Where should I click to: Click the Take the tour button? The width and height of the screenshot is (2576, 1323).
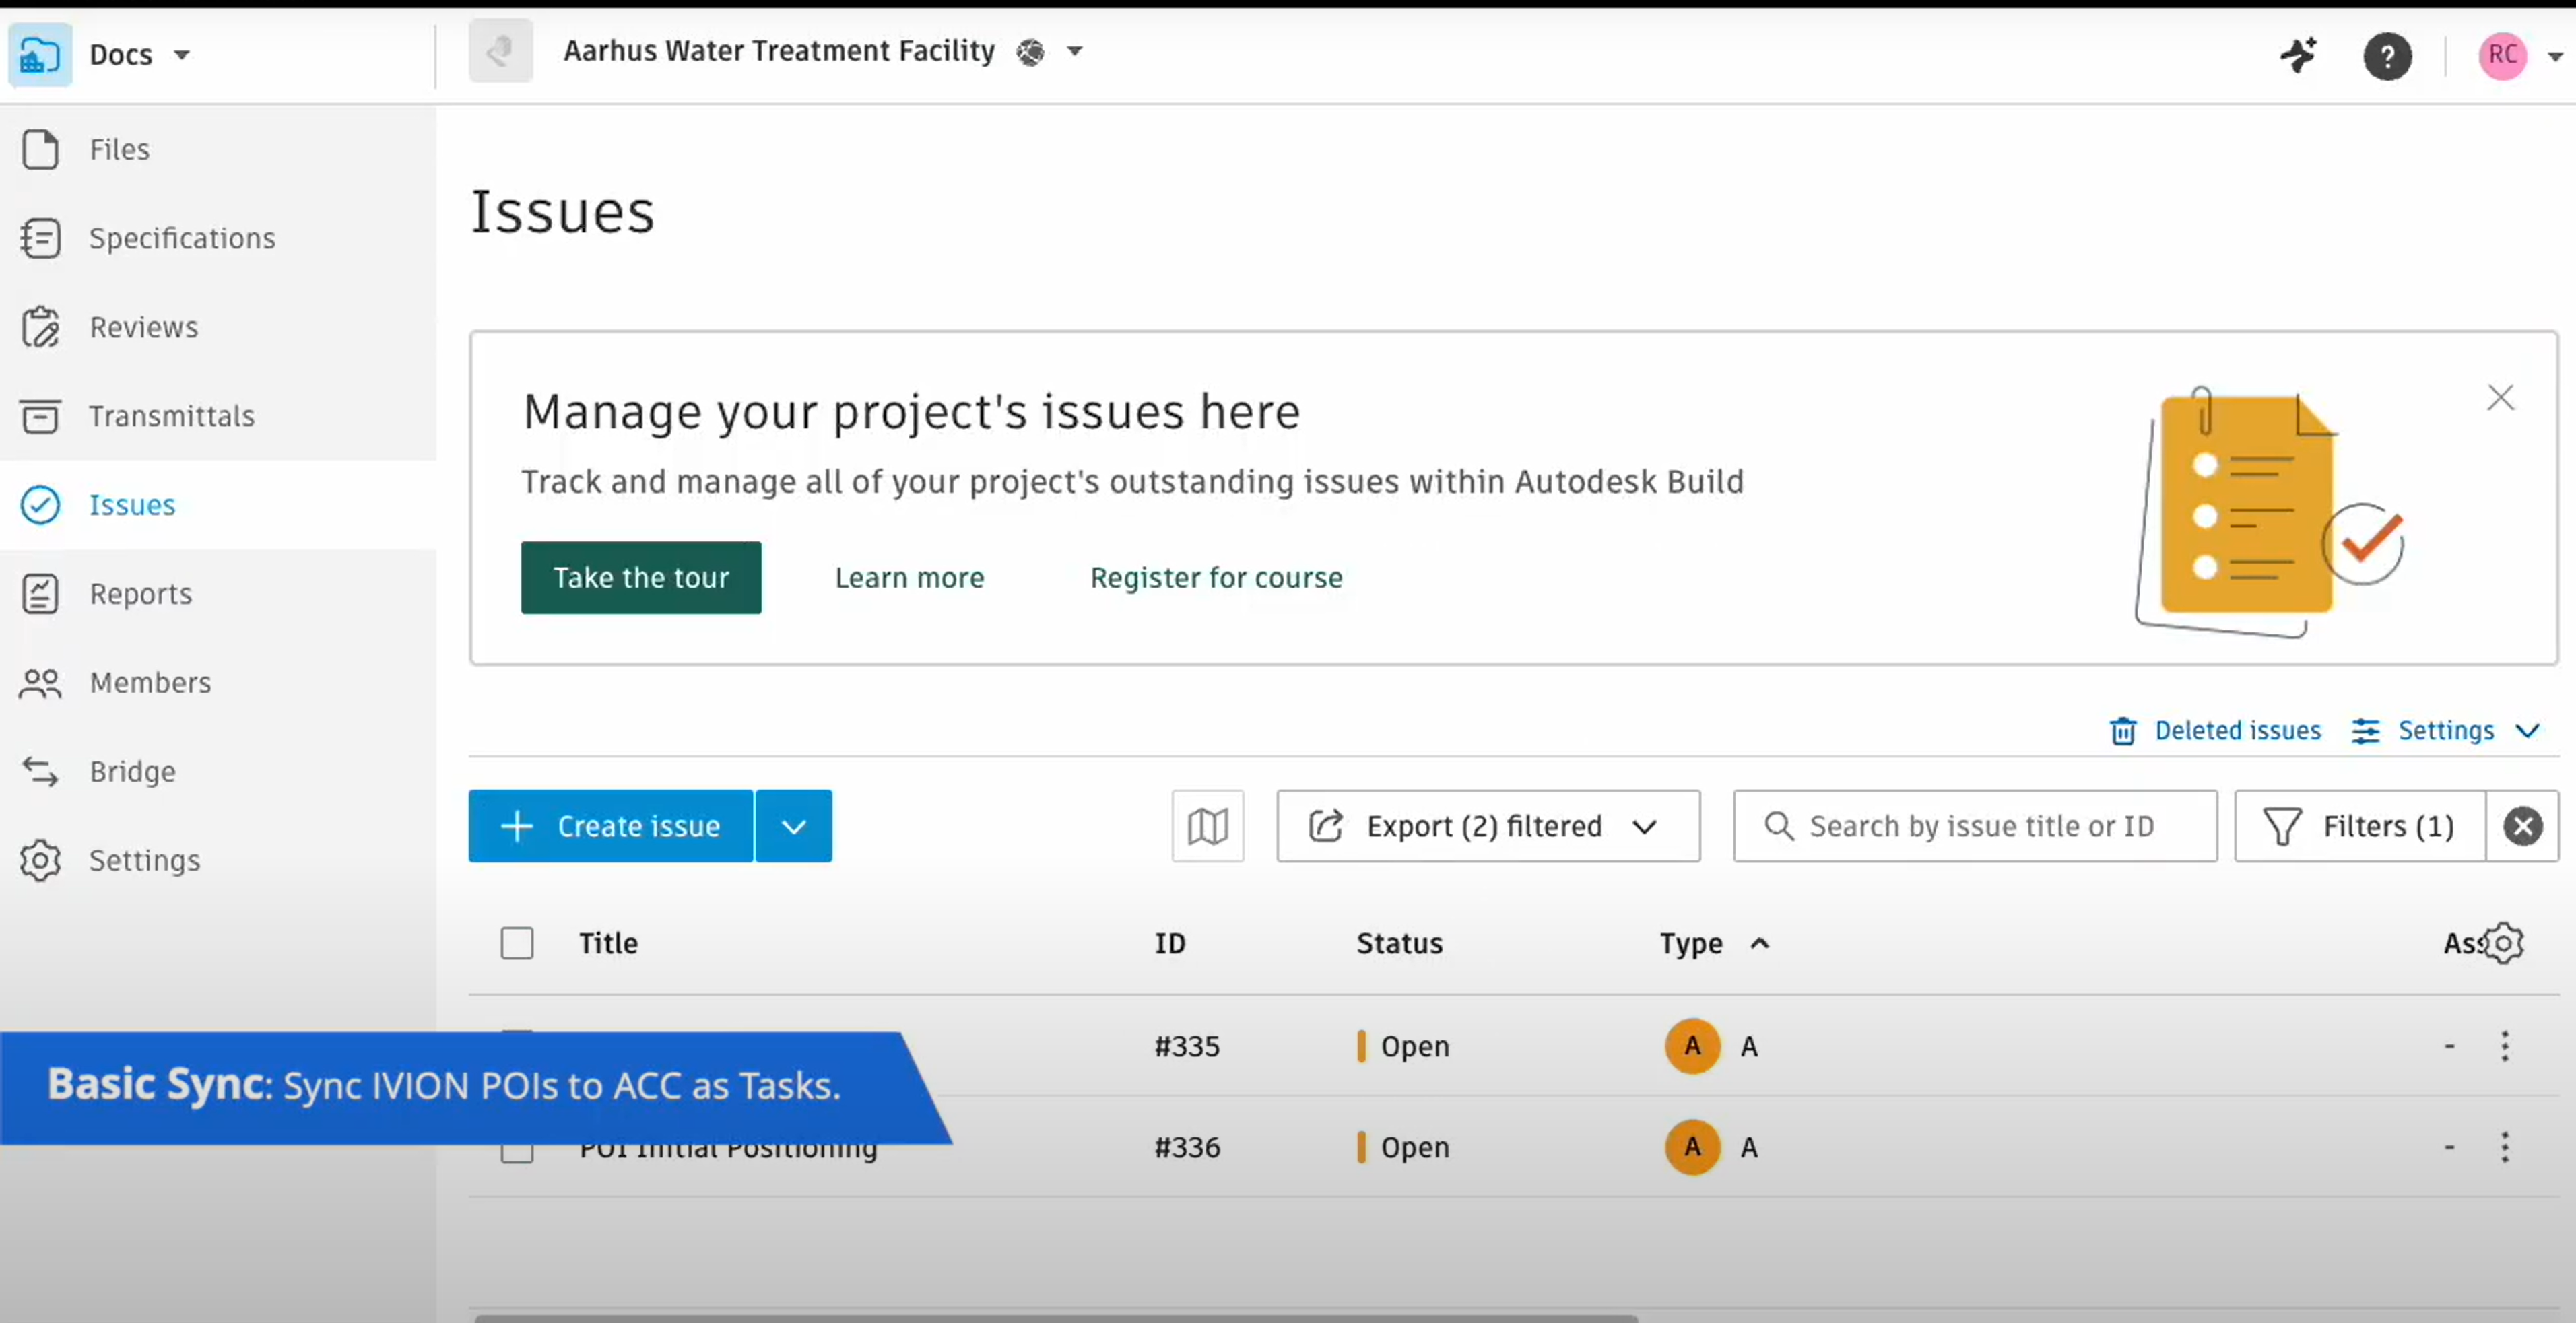pos(640,578)
